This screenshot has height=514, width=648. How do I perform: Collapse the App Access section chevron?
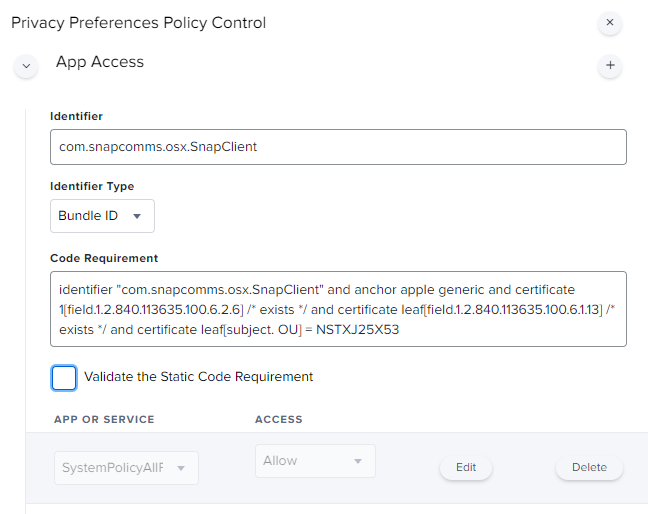26,66
